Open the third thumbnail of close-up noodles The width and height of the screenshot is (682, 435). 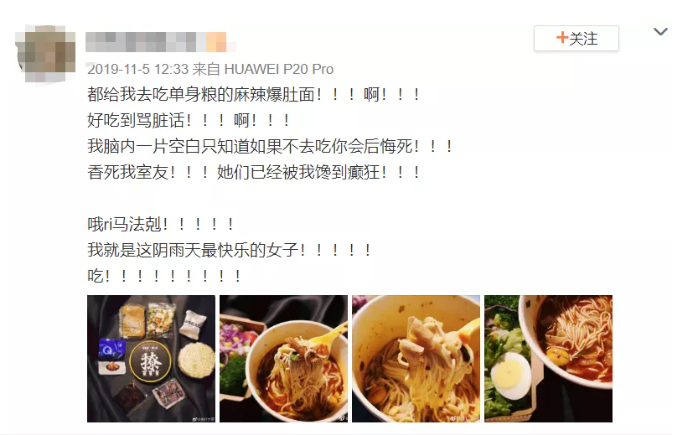(x=416, y=358)
